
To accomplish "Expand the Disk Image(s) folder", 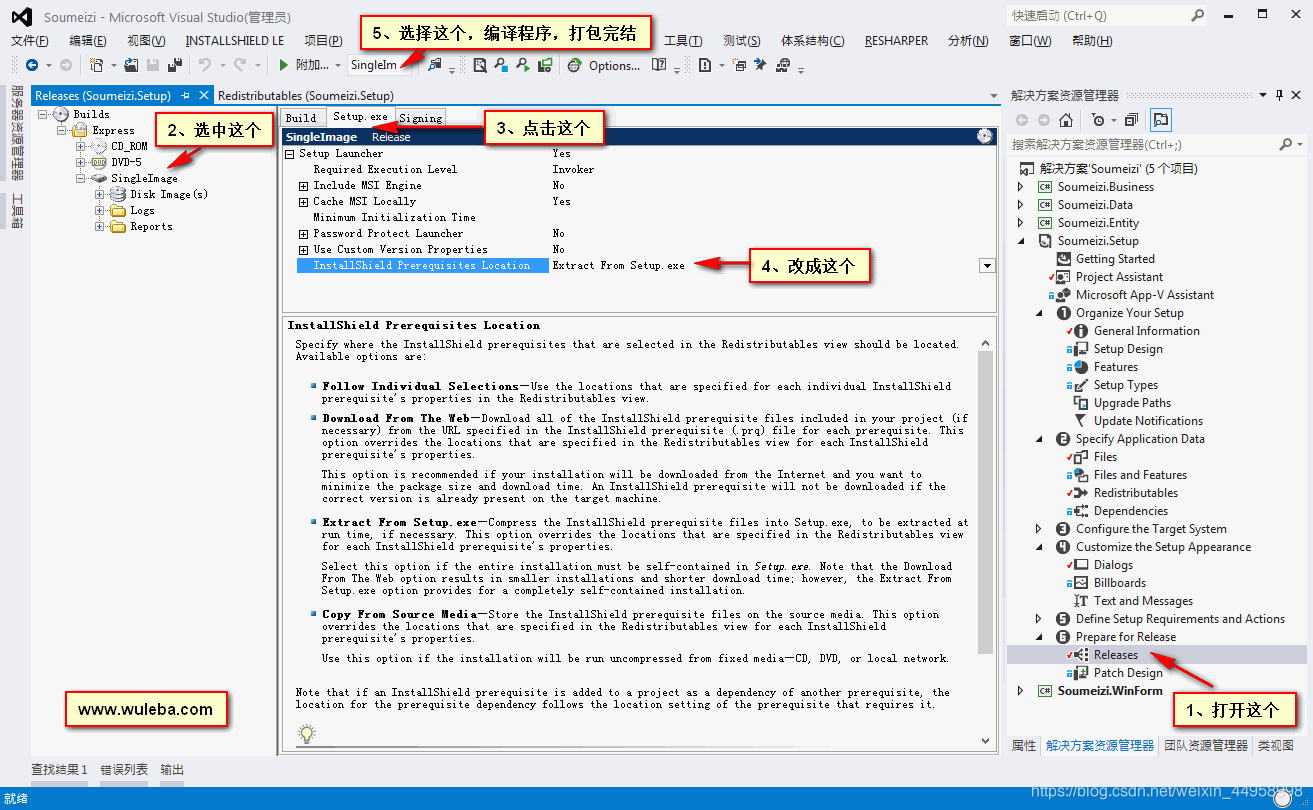I will [99, 194].
